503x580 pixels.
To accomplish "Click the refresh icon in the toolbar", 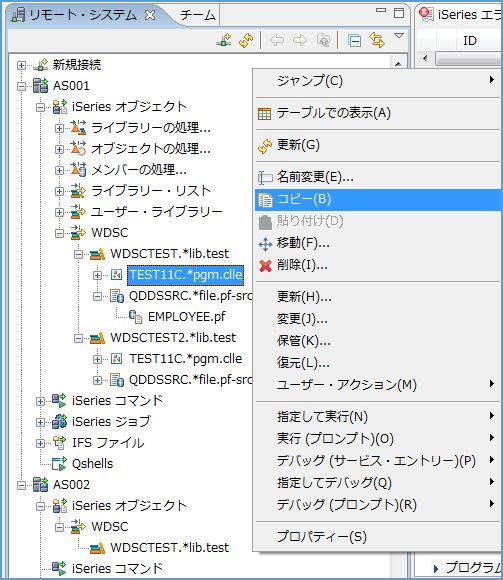I will [246, 40].
